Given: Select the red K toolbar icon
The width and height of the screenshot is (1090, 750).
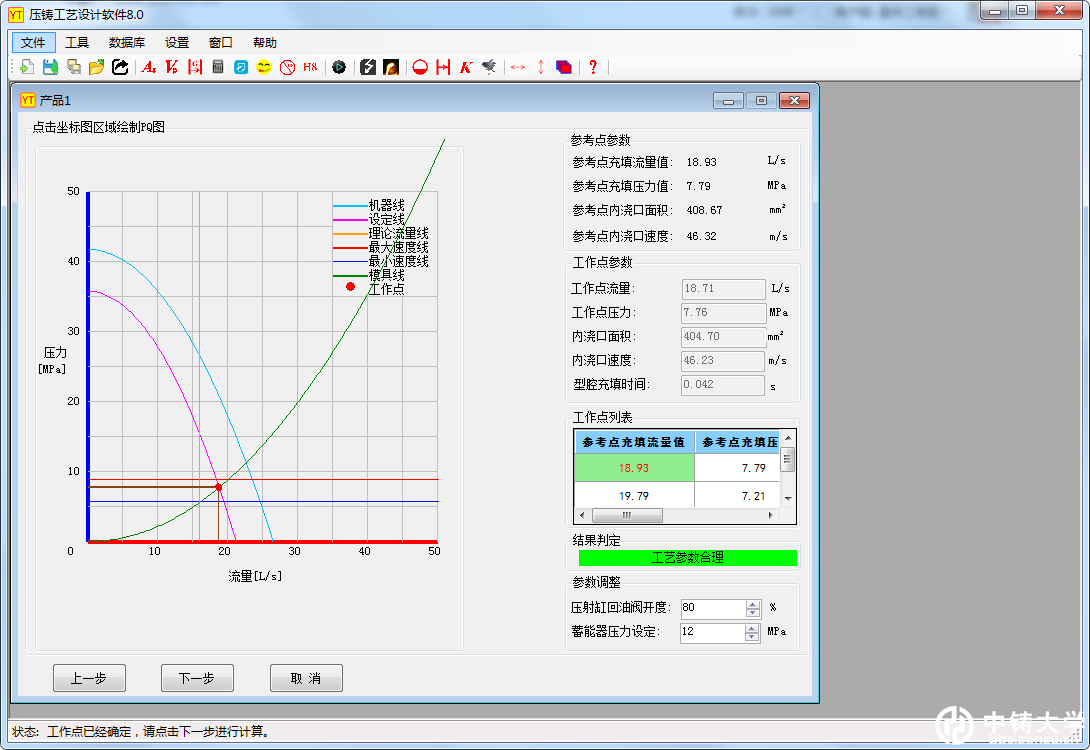Looking at the screenshot, I should pos(466,67).
